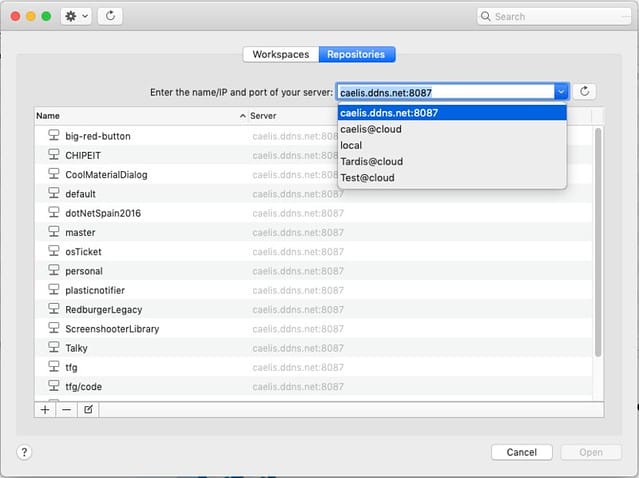Click the repository list vertical scrollbar

pyautogui.click(x=598, y=242)
